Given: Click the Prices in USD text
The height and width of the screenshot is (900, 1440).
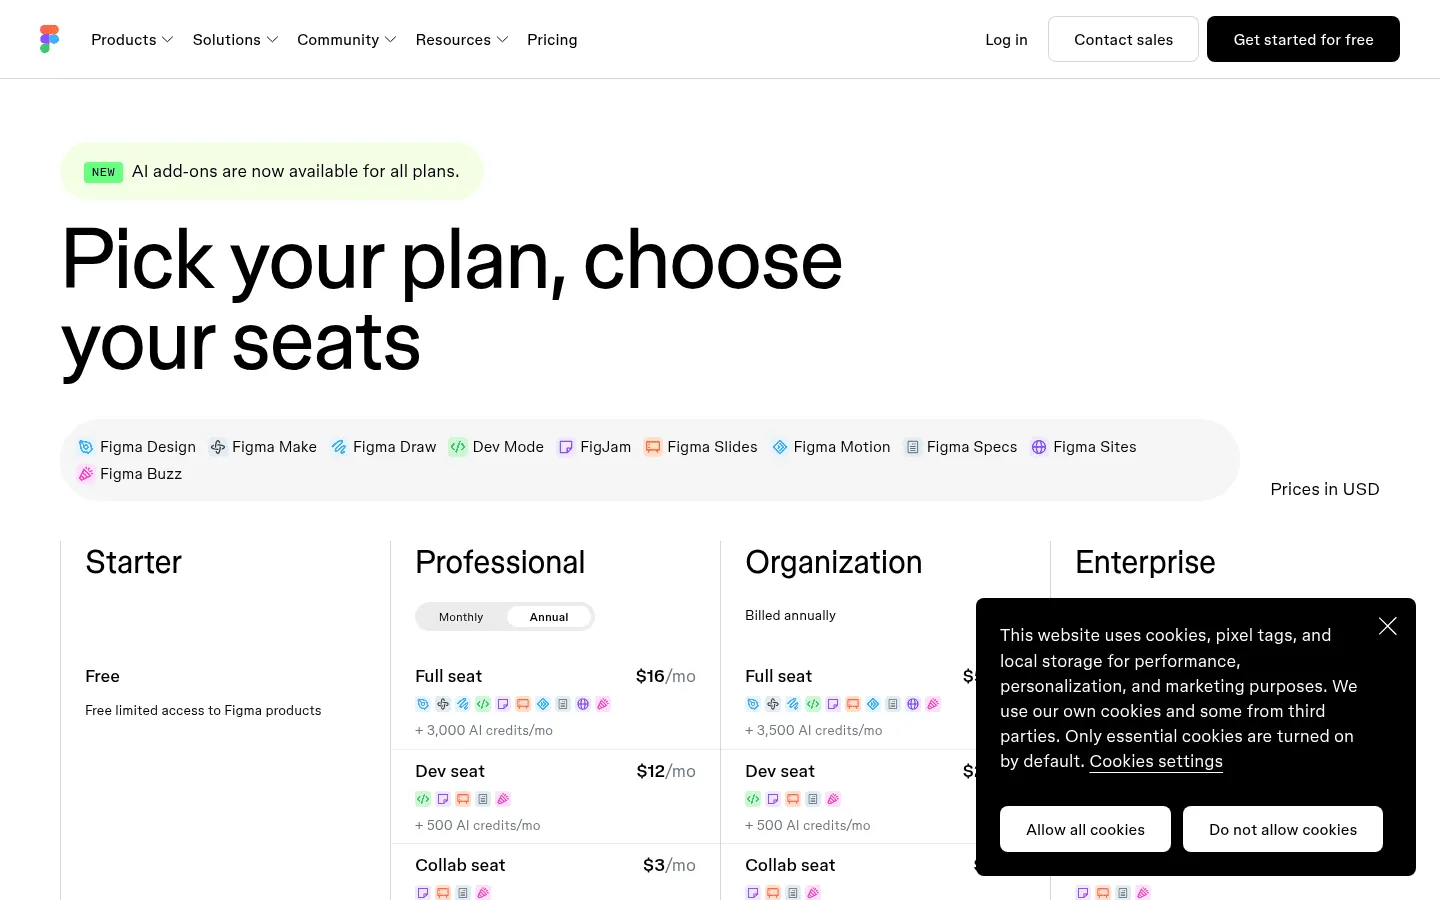Looking at the screenshot, I should tap(1325, 489).
